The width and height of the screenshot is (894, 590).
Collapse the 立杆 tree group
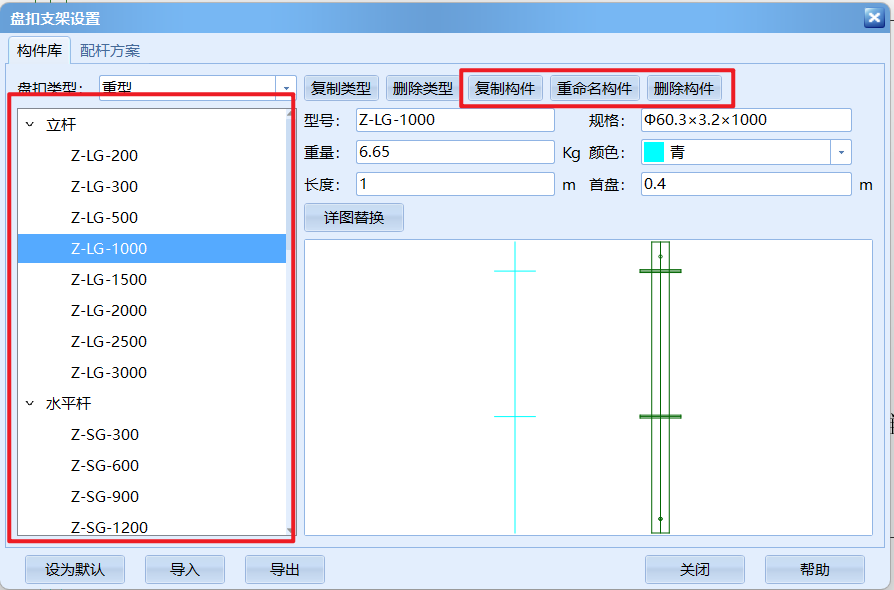coord(30,125)
